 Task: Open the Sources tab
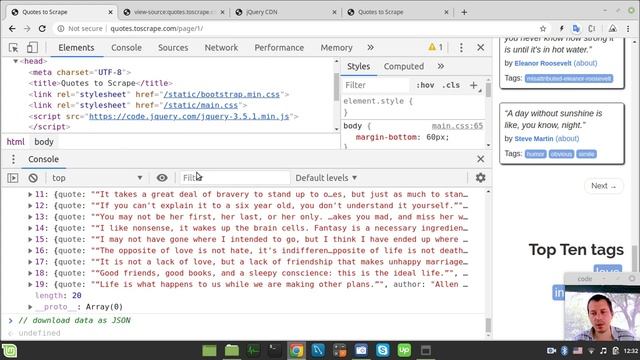click(173, 48)
